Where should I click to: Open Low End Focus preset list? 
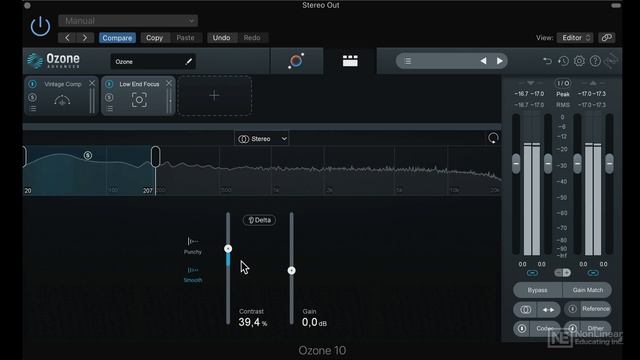click(x=109, y=109)
